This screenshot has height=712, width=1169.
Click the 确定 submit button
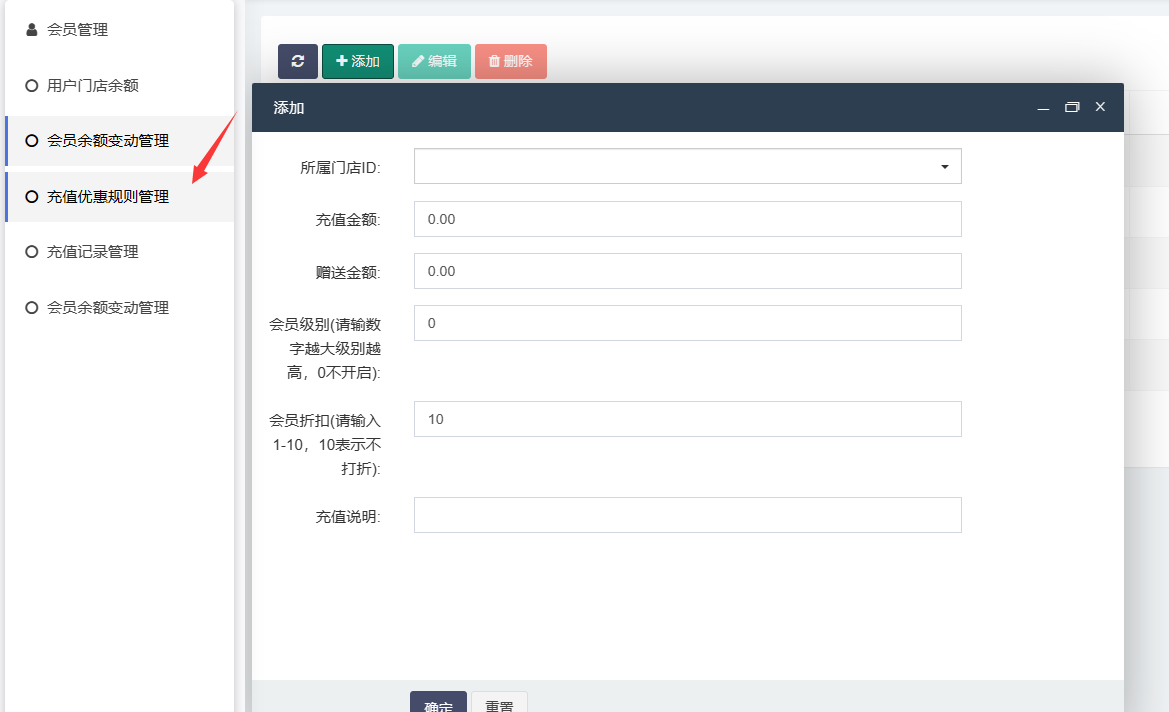pos(438,702)
